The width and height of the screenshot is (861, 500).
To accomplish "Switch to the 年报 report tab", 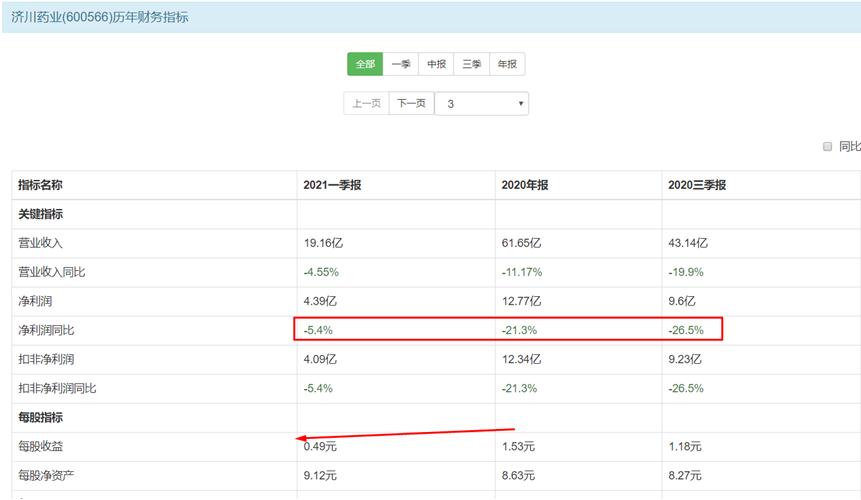I will point(507,64).
